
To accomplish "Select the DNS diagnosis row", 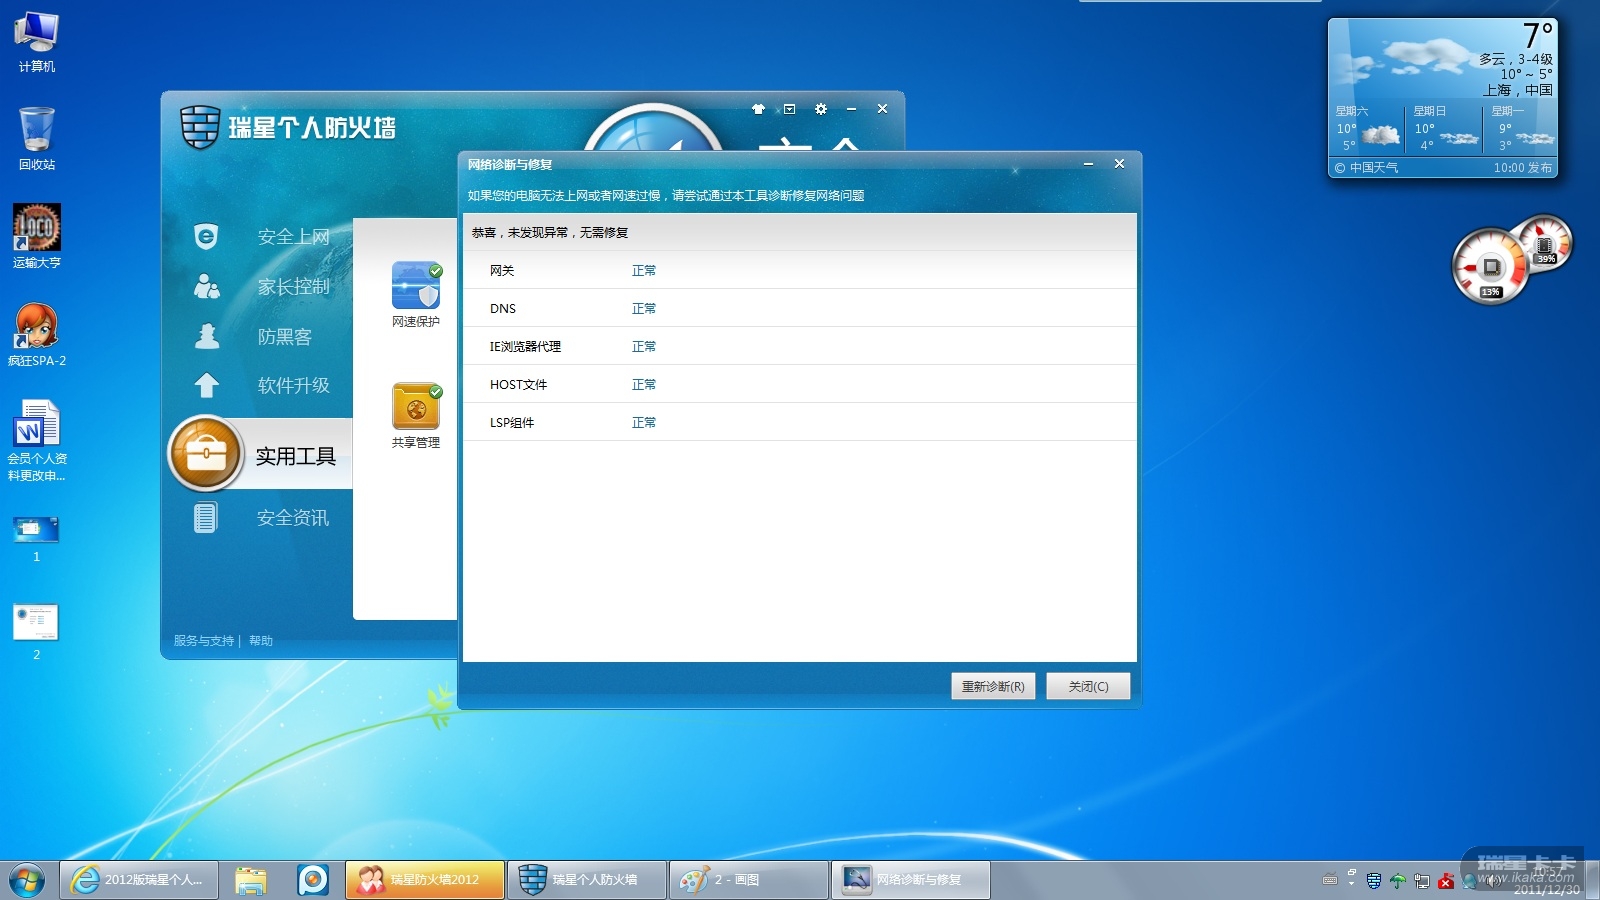I will pos(800,308).
